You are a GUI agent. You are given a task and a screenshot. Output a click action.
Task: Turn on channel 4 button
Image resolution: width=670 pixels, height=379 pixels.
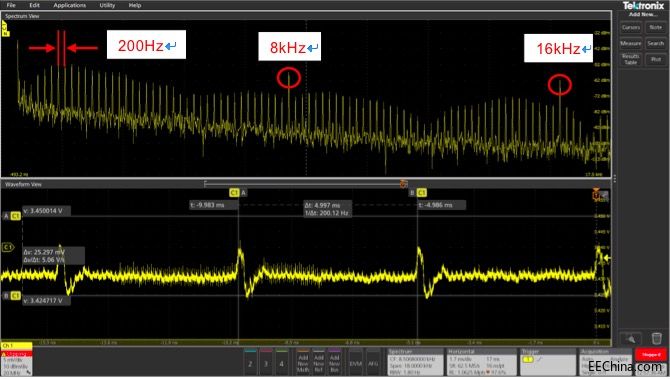(281, 363)
